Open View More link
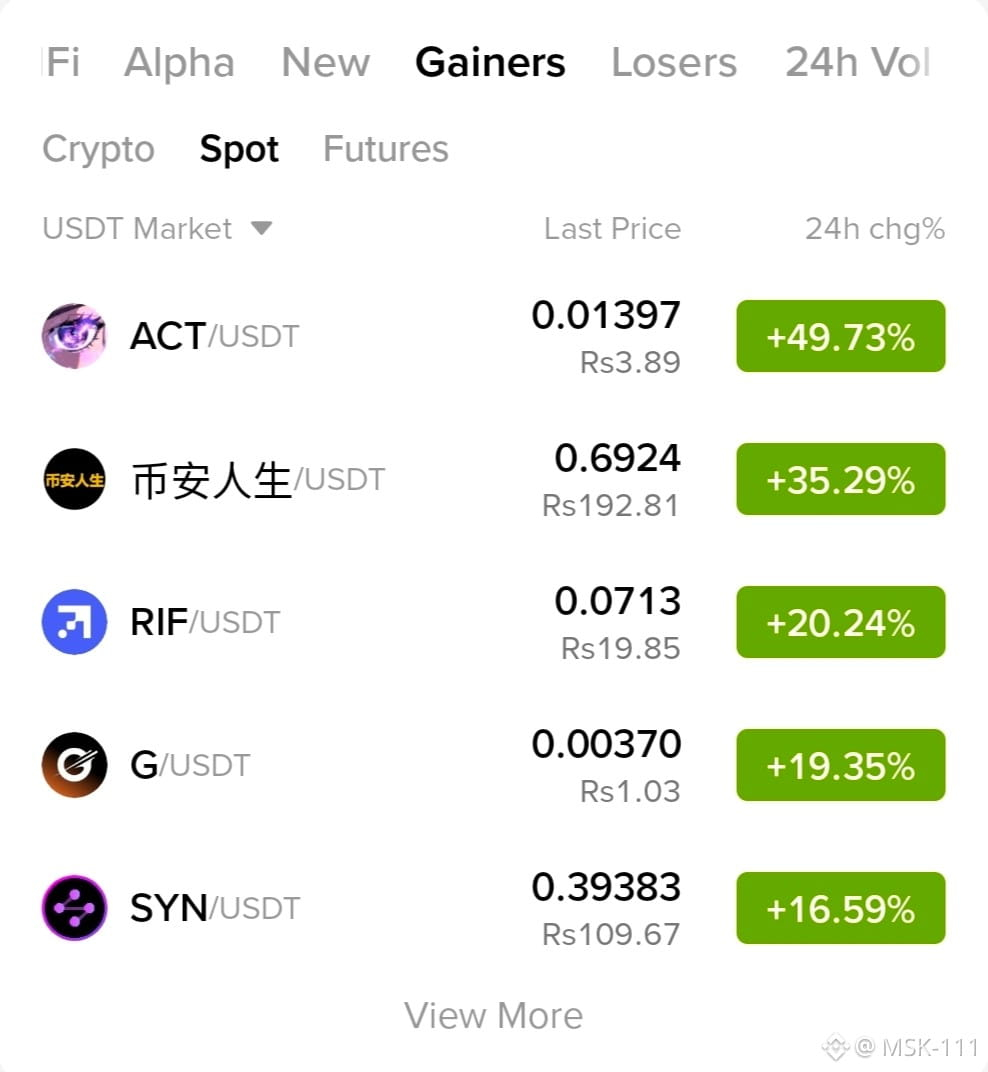The height and width of the screenshot is (1072, 988). pos(493,1015)
